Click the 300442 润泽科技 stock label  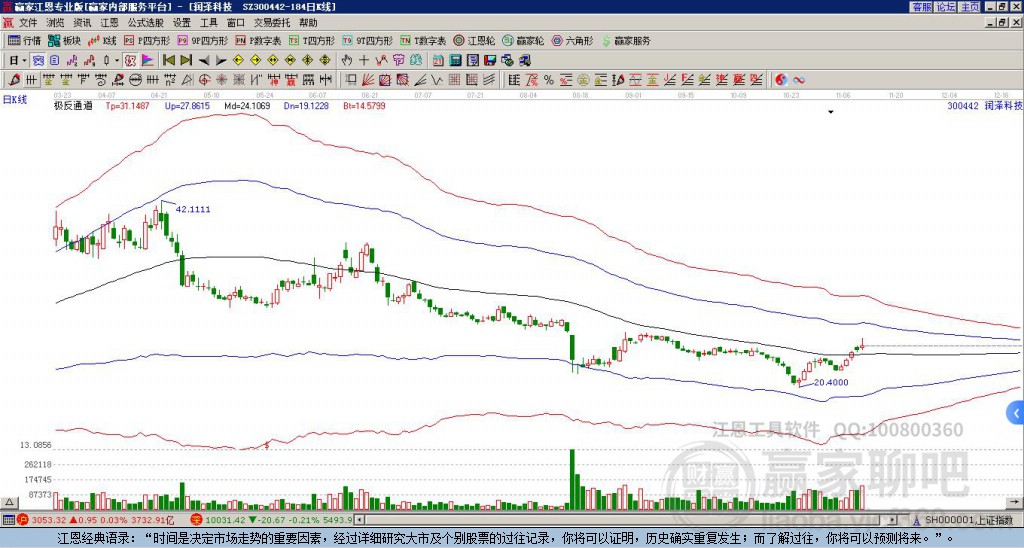click(985, 105)
